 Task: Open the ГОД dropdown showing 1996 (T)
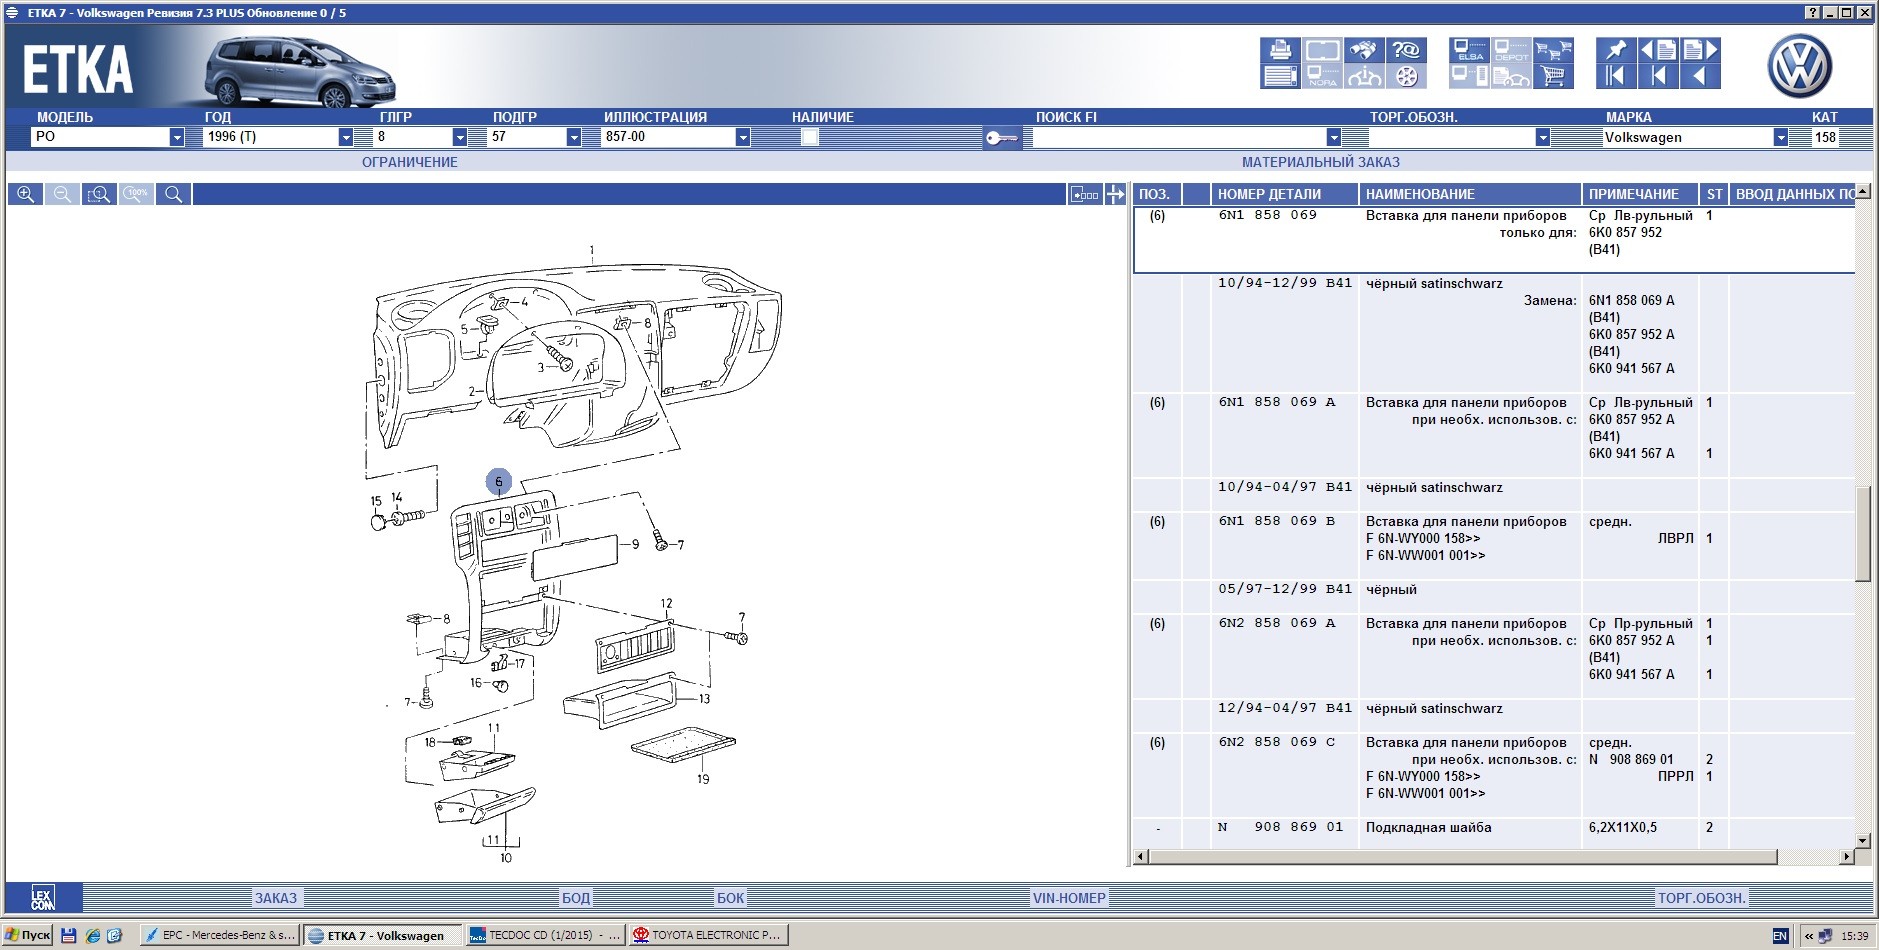coord(346,137)
